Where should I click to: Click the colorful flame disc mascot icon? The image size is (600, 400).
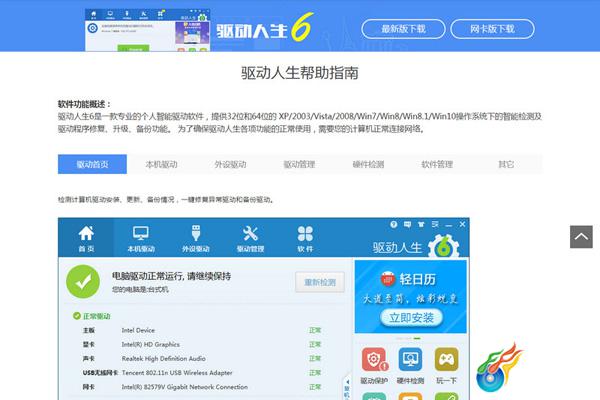pos(499,367)
